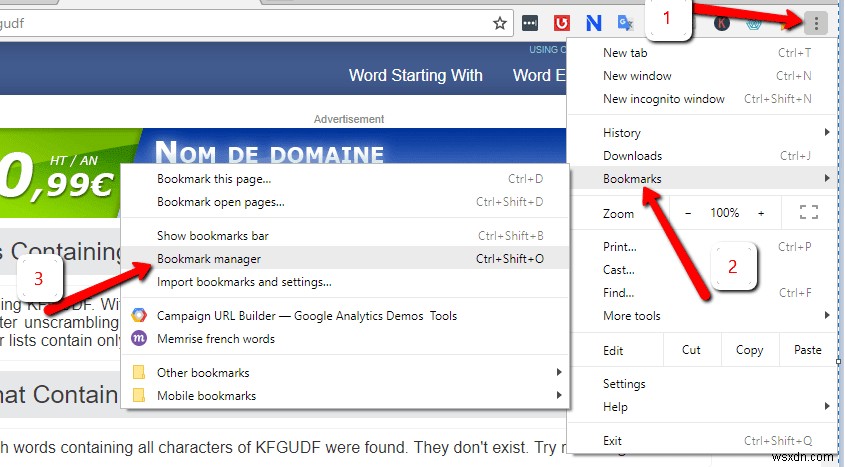Decrease zoom with the minus button
845x467 pixels.
tap(688, 213)
